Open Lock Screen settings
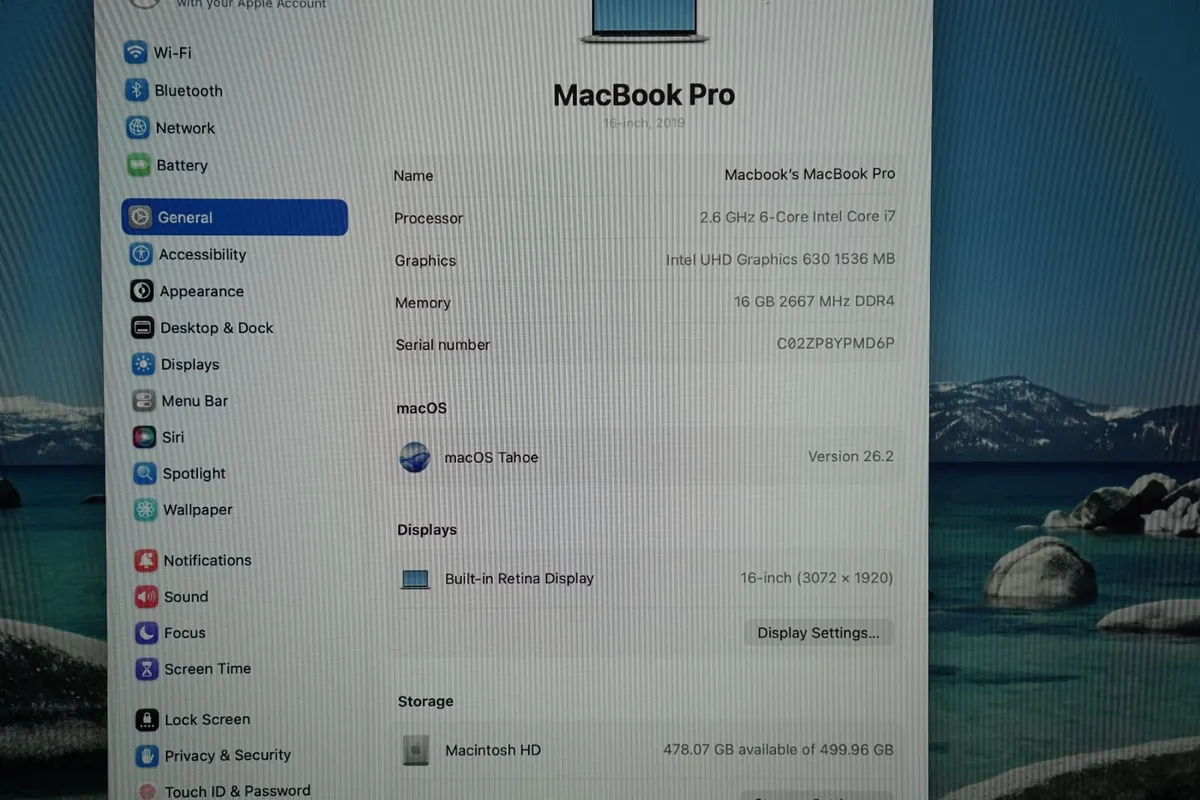This screenshot has height=800, width=1200. [x=149, y=719]
